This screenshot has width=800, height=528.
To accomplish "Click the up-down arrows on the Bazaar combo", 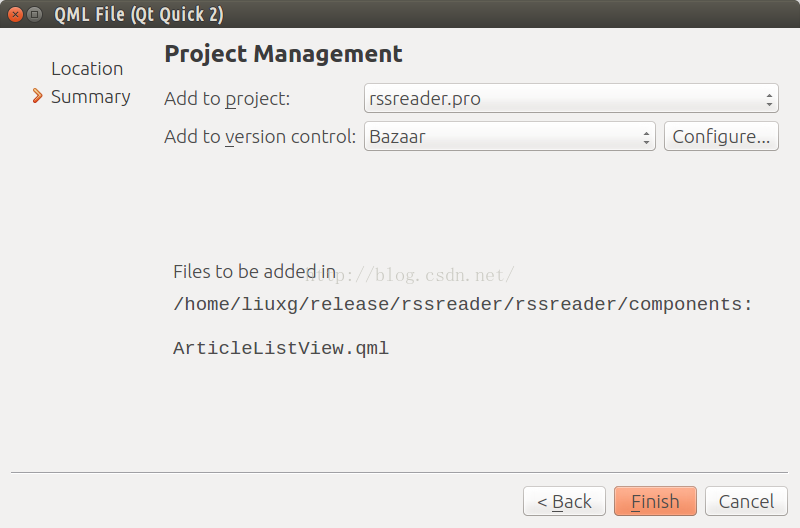I will 646,137.
